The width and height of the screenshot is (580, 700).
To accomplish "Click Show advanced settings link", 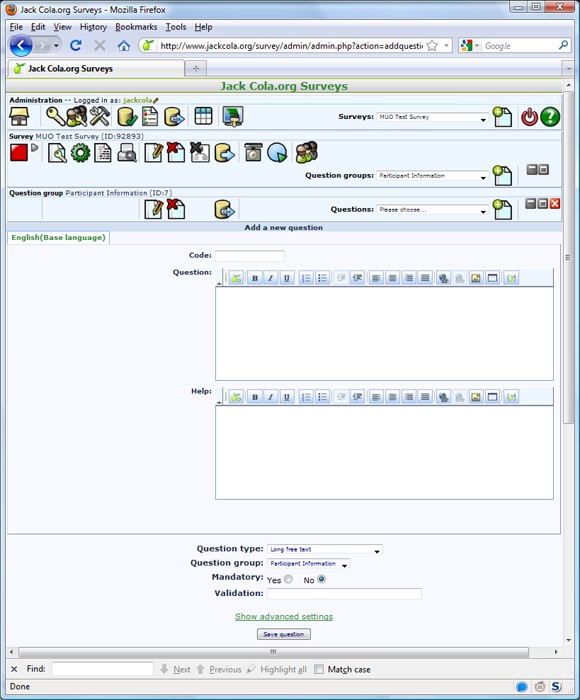I will [284, 617].
